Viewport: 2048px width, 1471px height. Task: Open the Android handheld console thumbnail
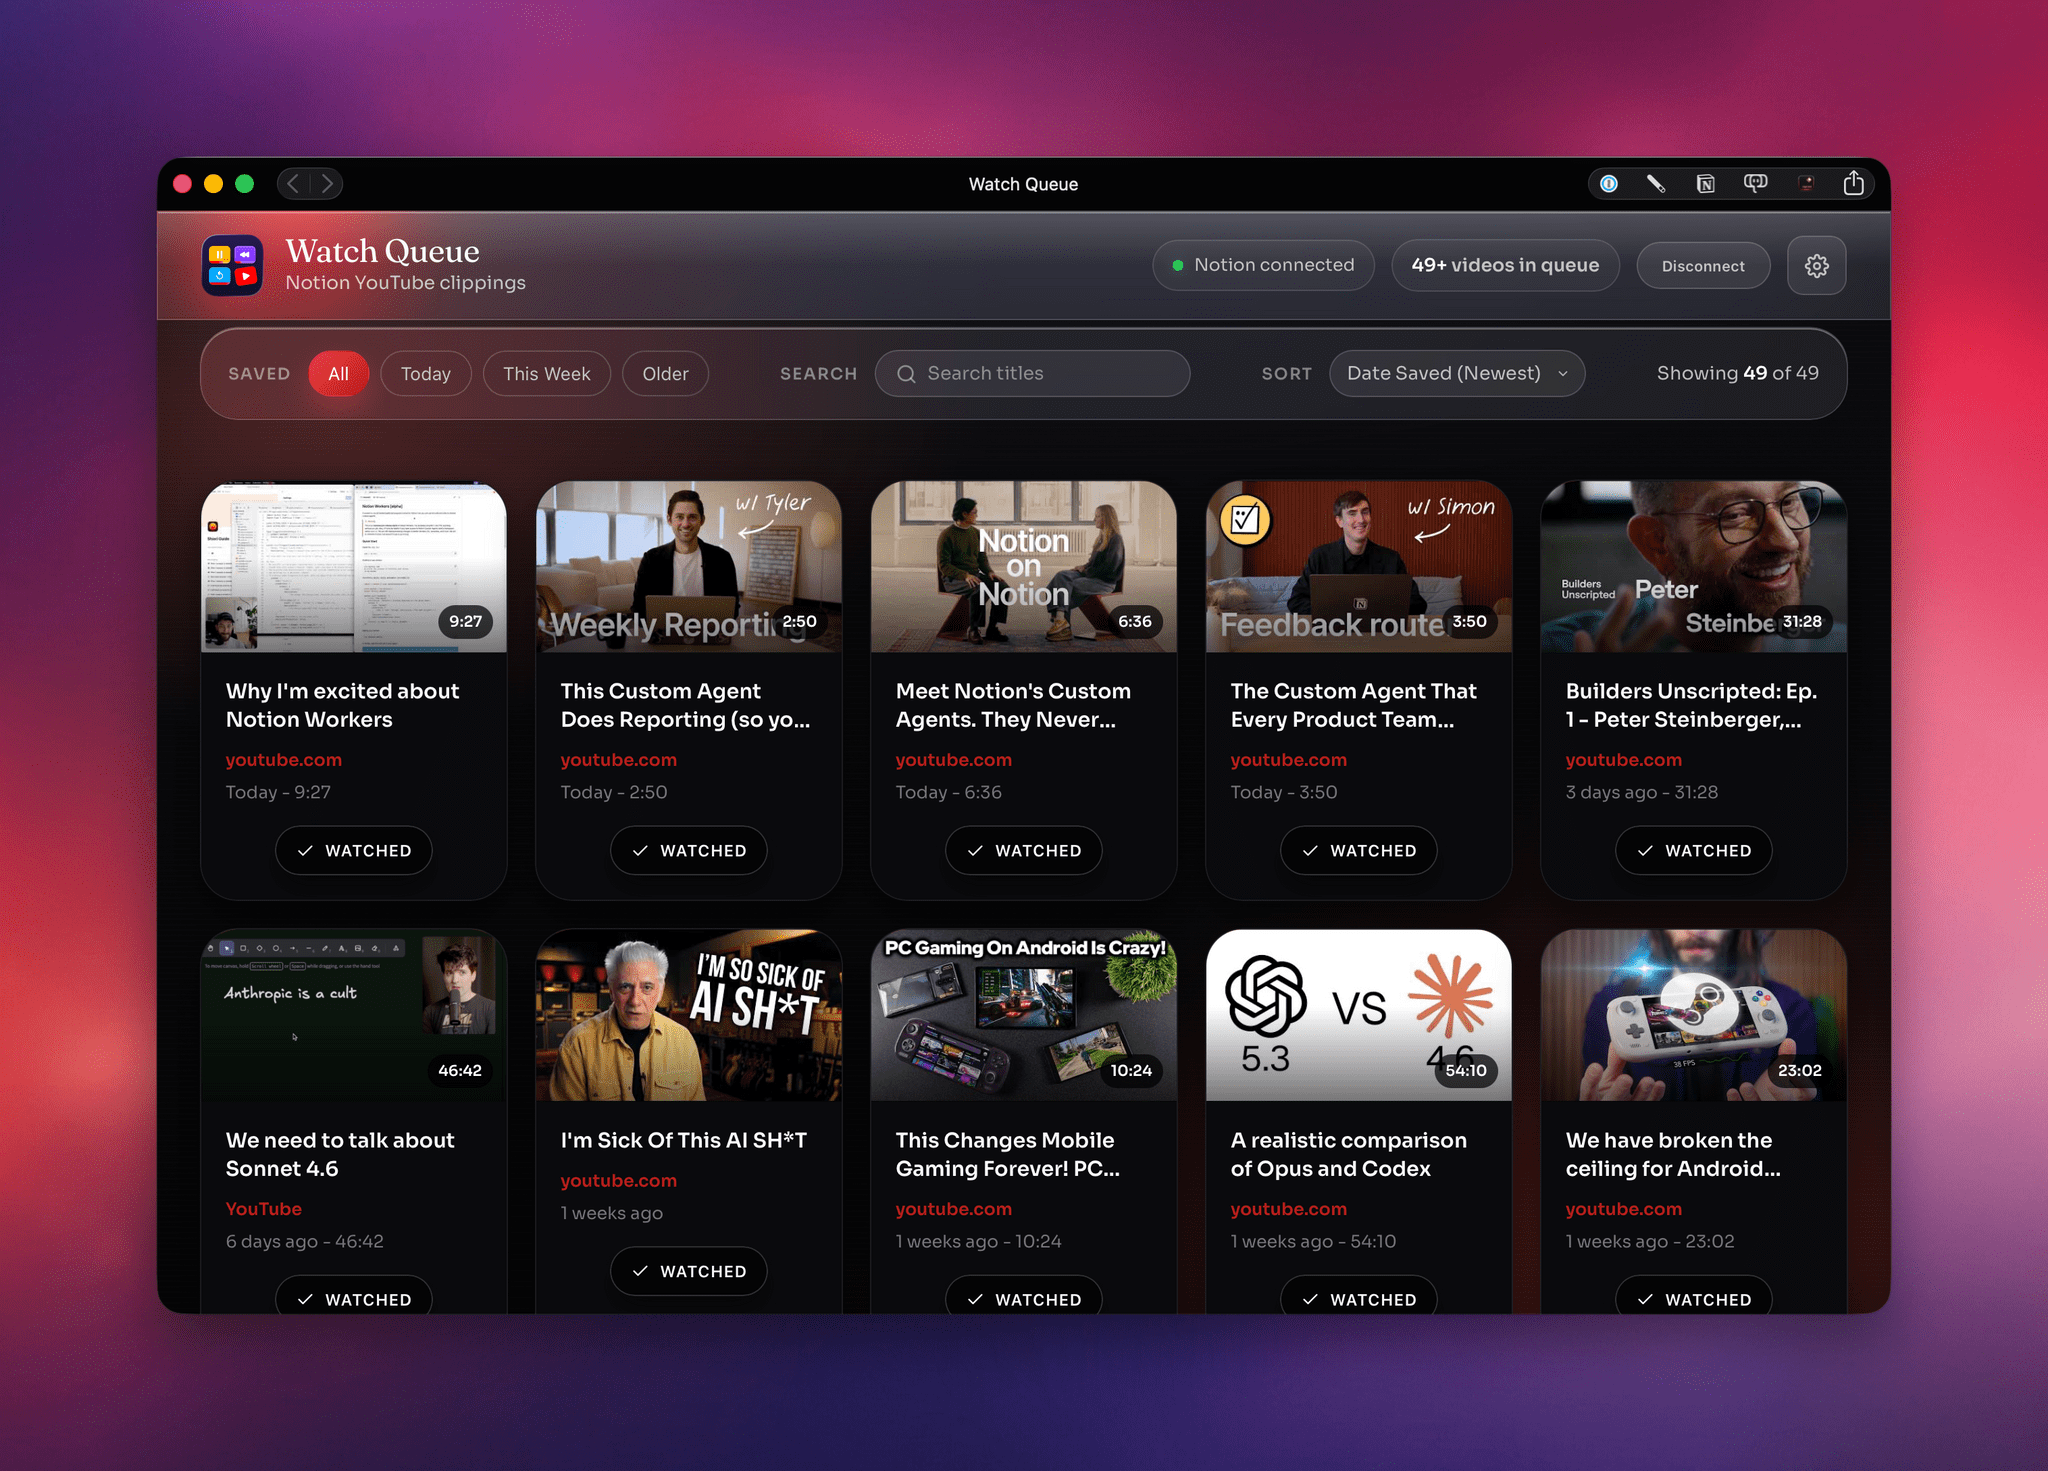(x=1694, y=1016)
